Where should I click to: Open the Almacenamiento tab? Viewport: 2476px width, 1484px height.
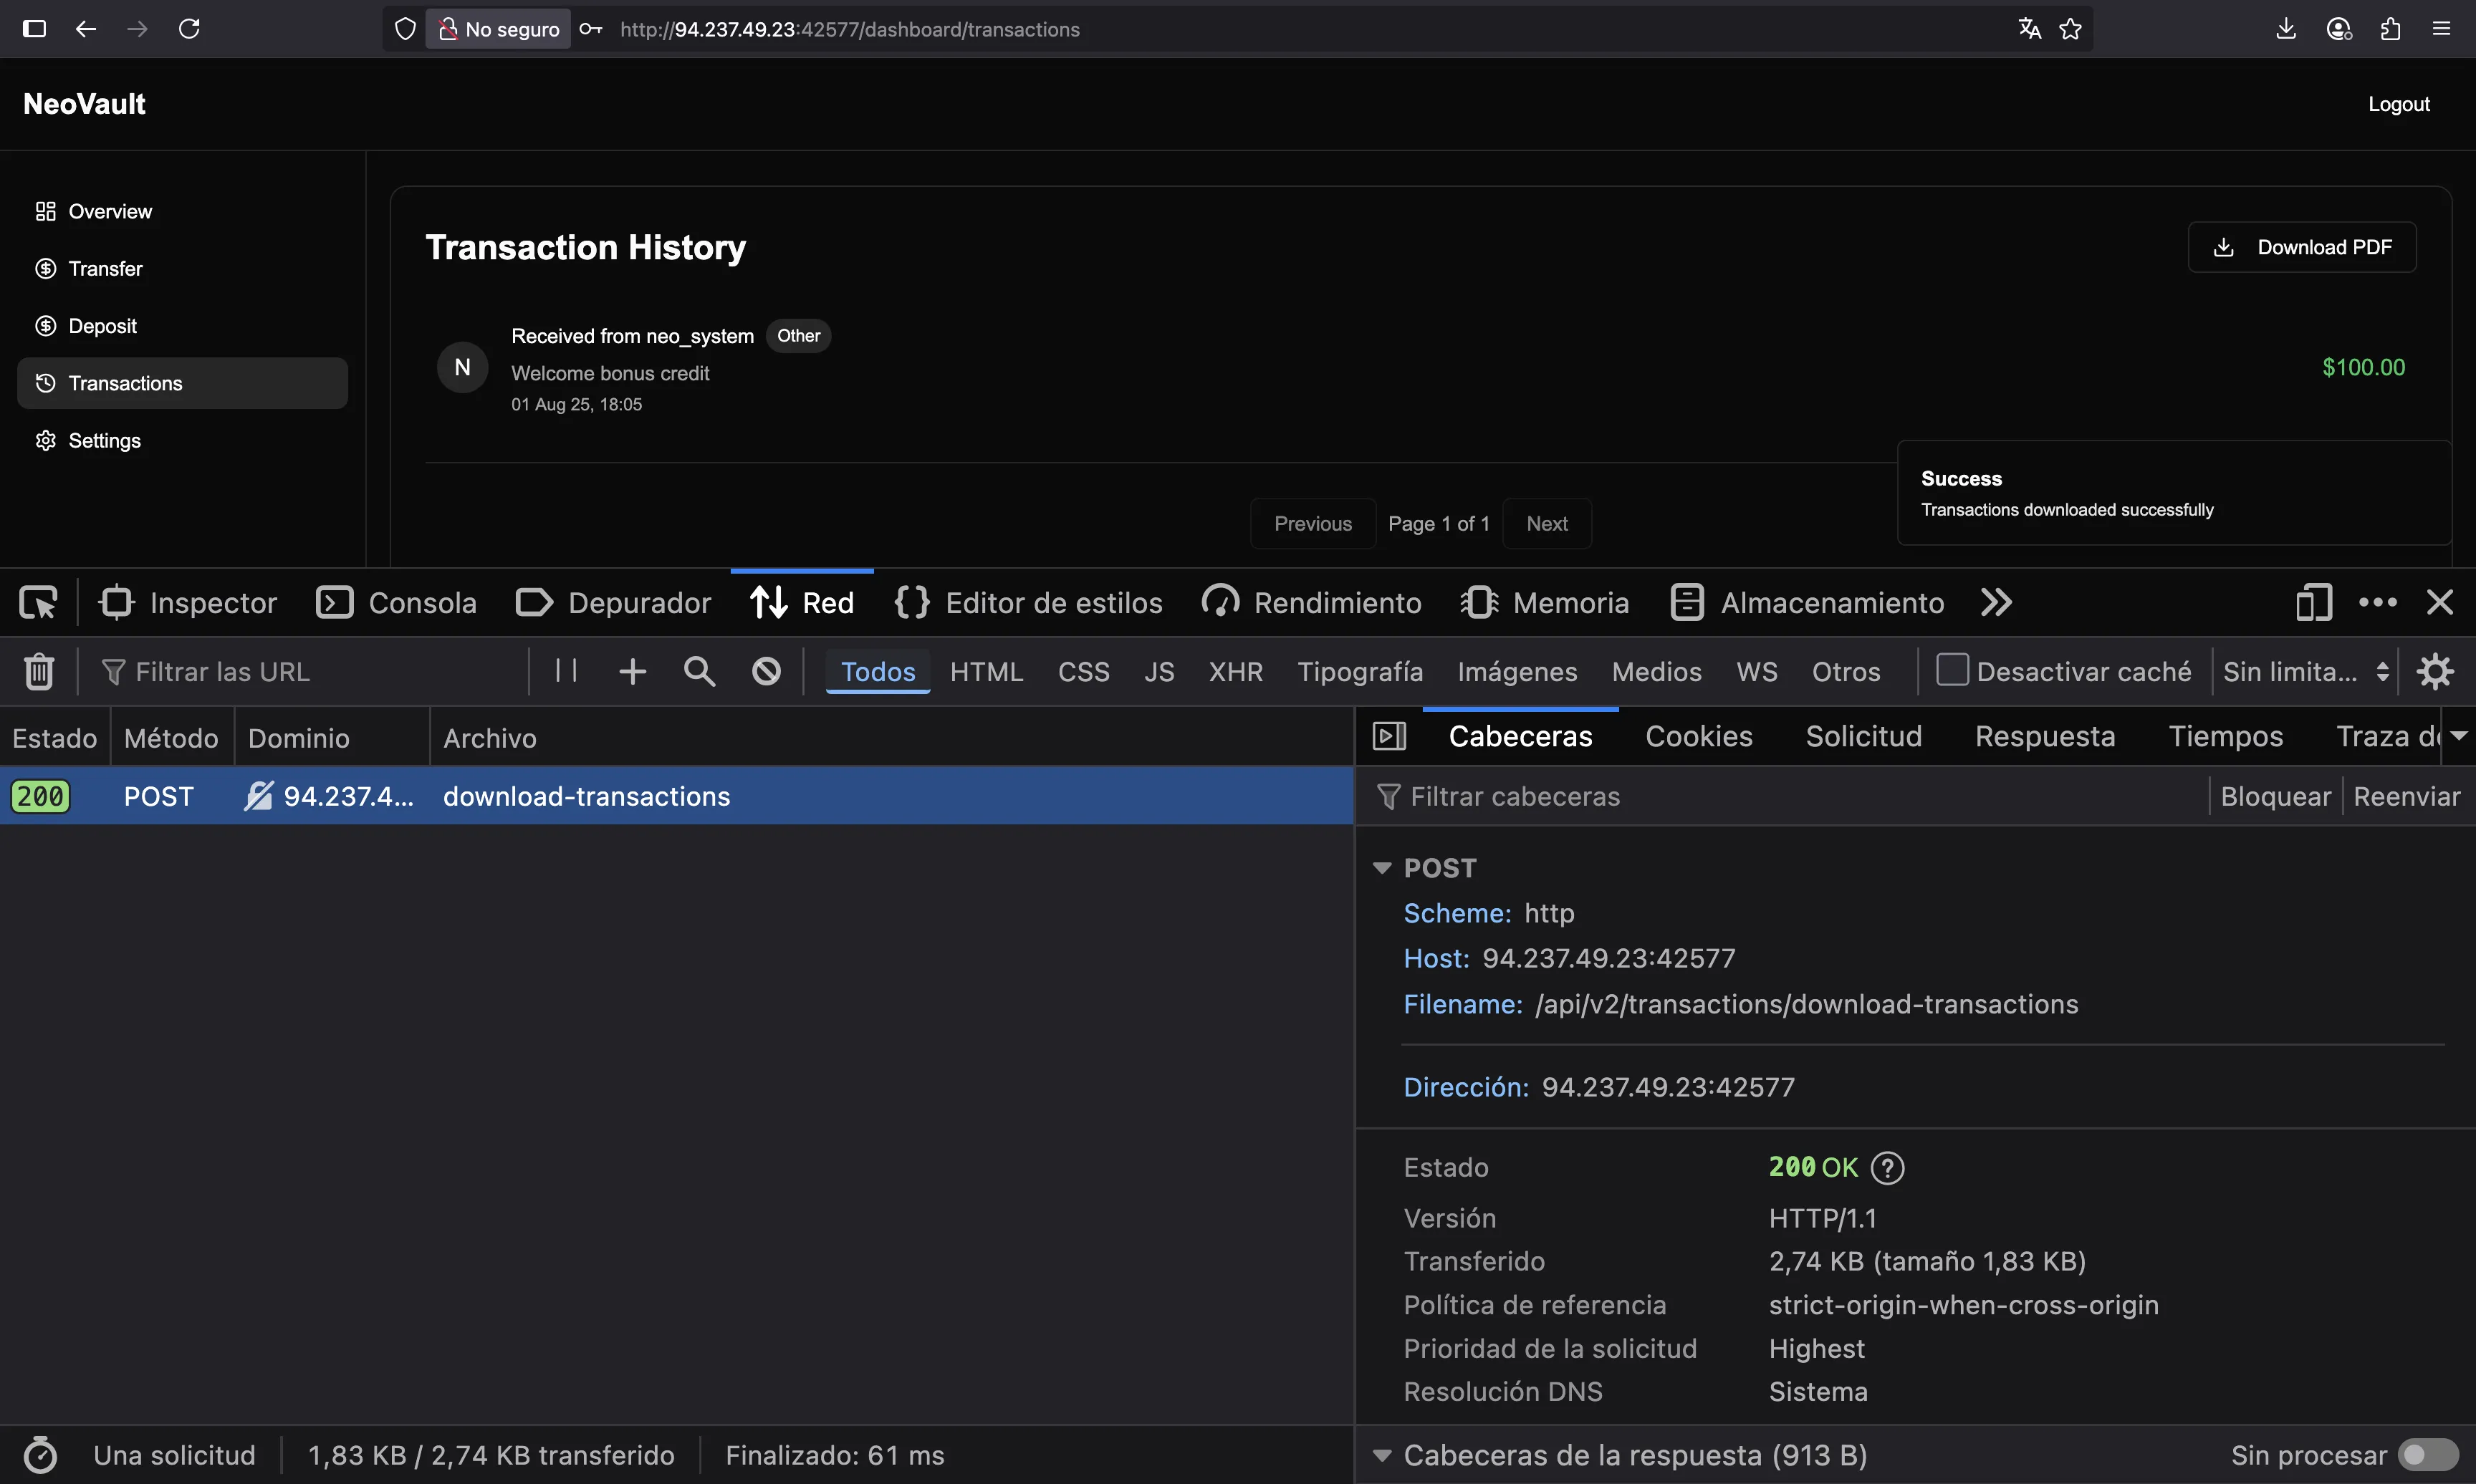1808,603
